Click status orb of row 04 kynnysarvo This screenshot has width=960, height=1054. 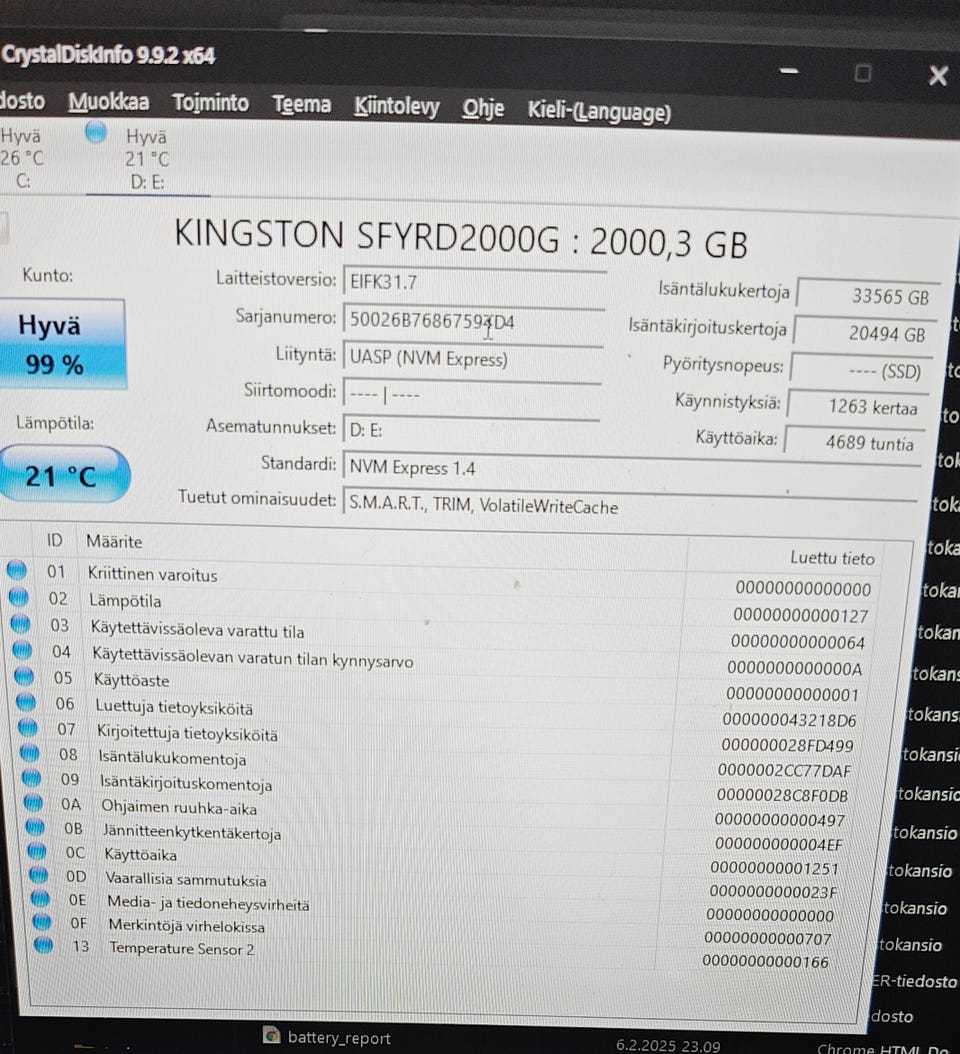pyautogui.click(x=22, y=650)
